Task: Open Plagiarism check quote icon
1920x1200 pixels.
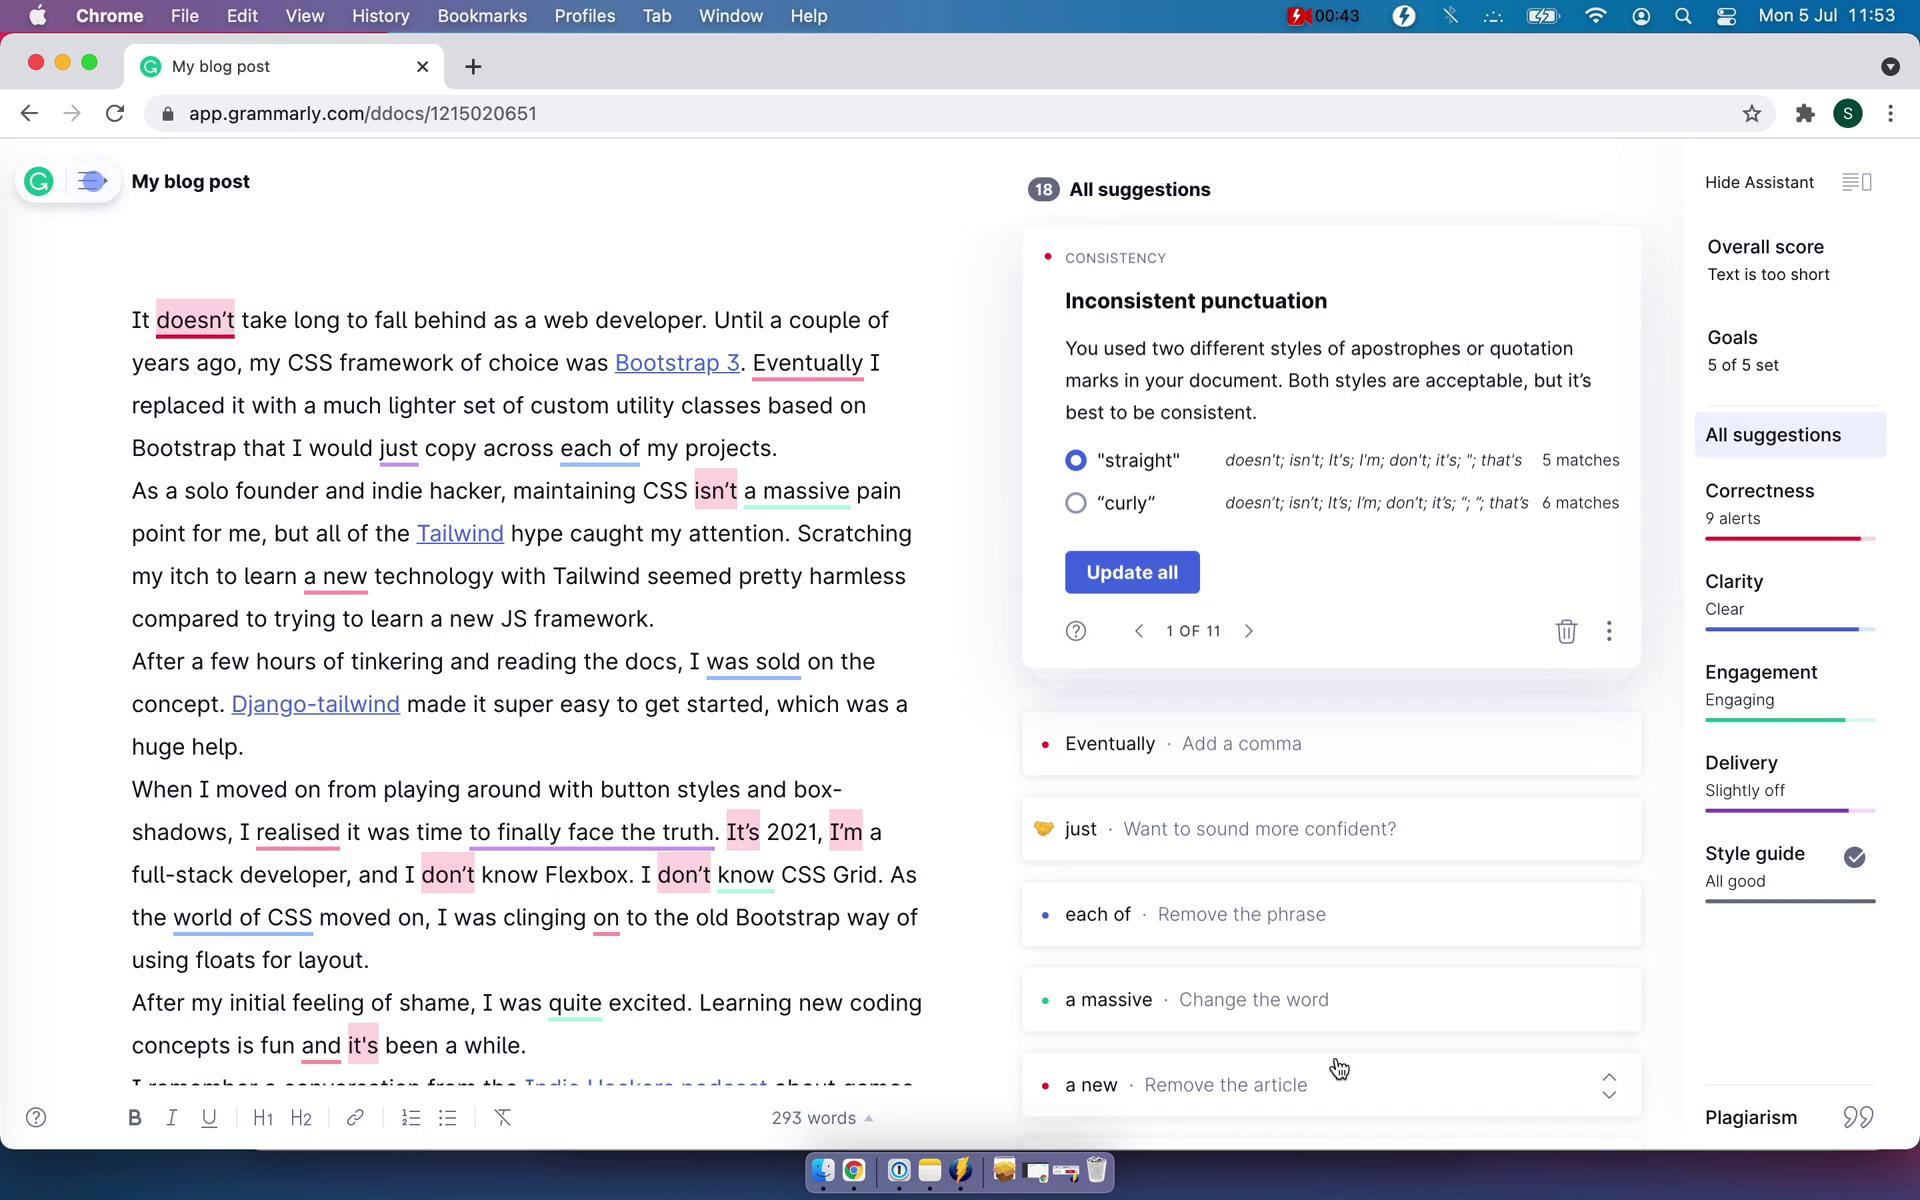Action: [x=1858, y=1117]
